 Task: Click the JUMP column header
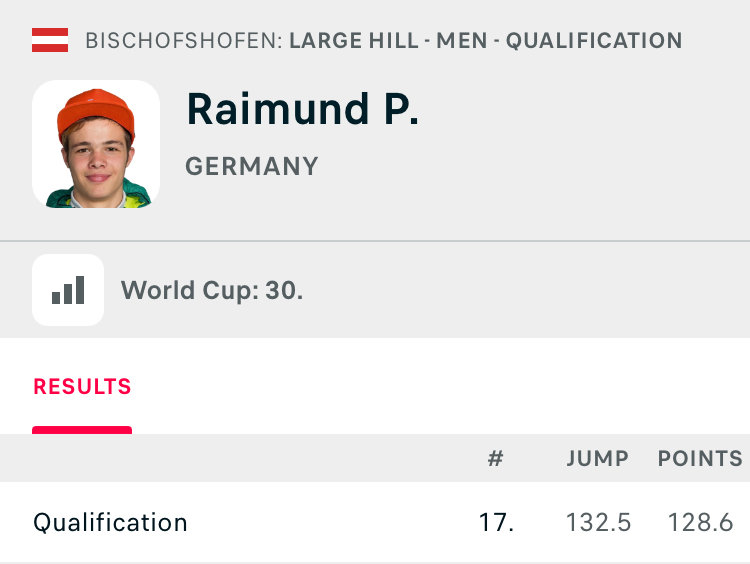click(597, 458)
